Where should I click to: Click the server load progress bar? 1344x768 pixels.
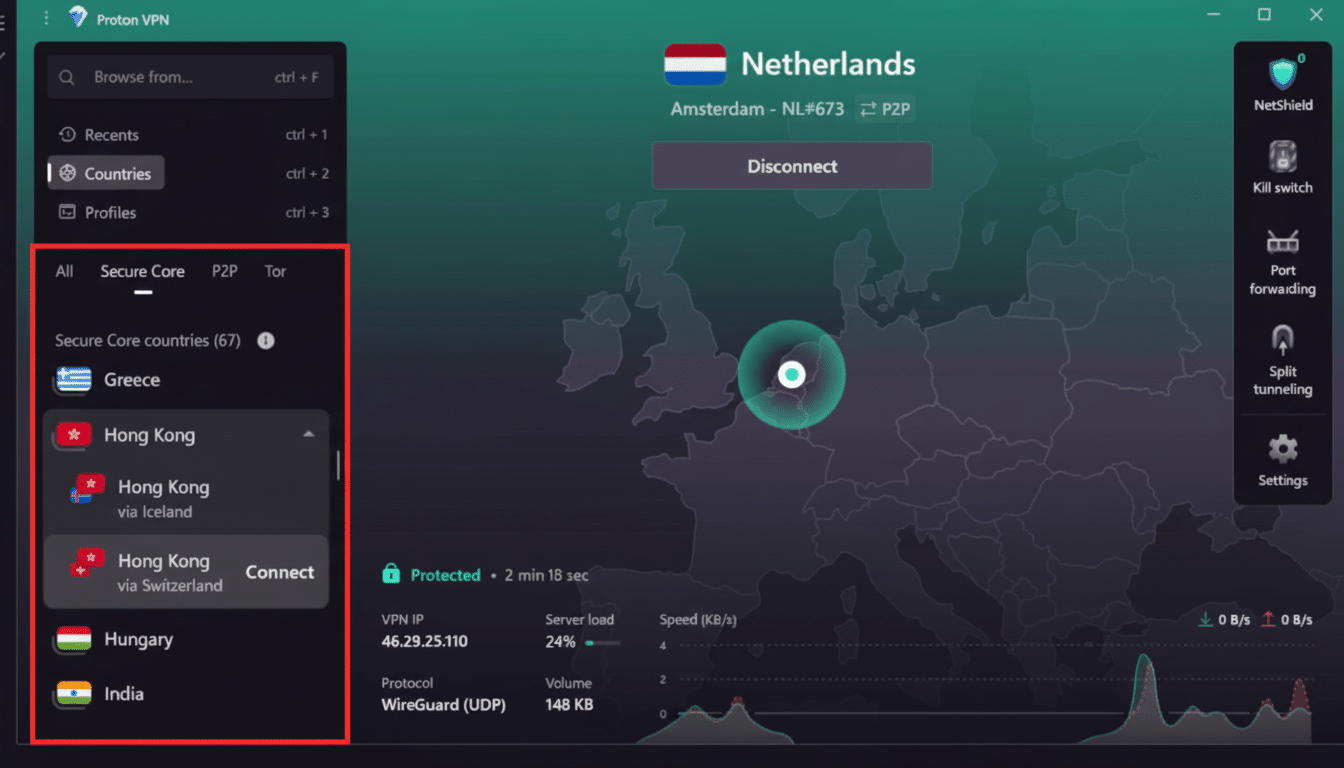click(600, 643)
